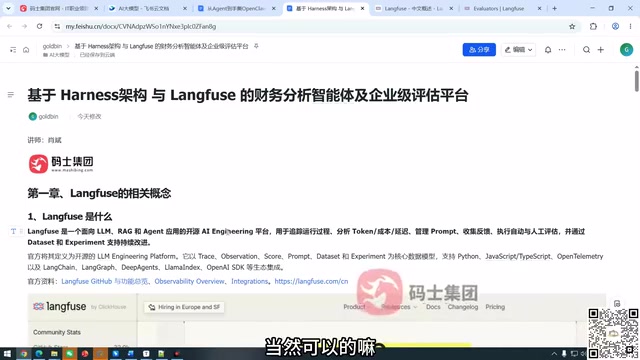
Task: Open File Explorer from the taskbar
Action: tap(54, 353)
